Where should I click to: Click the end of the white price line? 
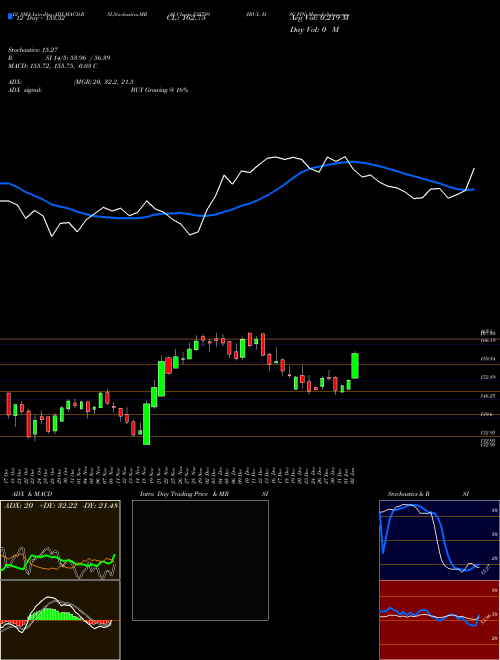tap(474, 169)
